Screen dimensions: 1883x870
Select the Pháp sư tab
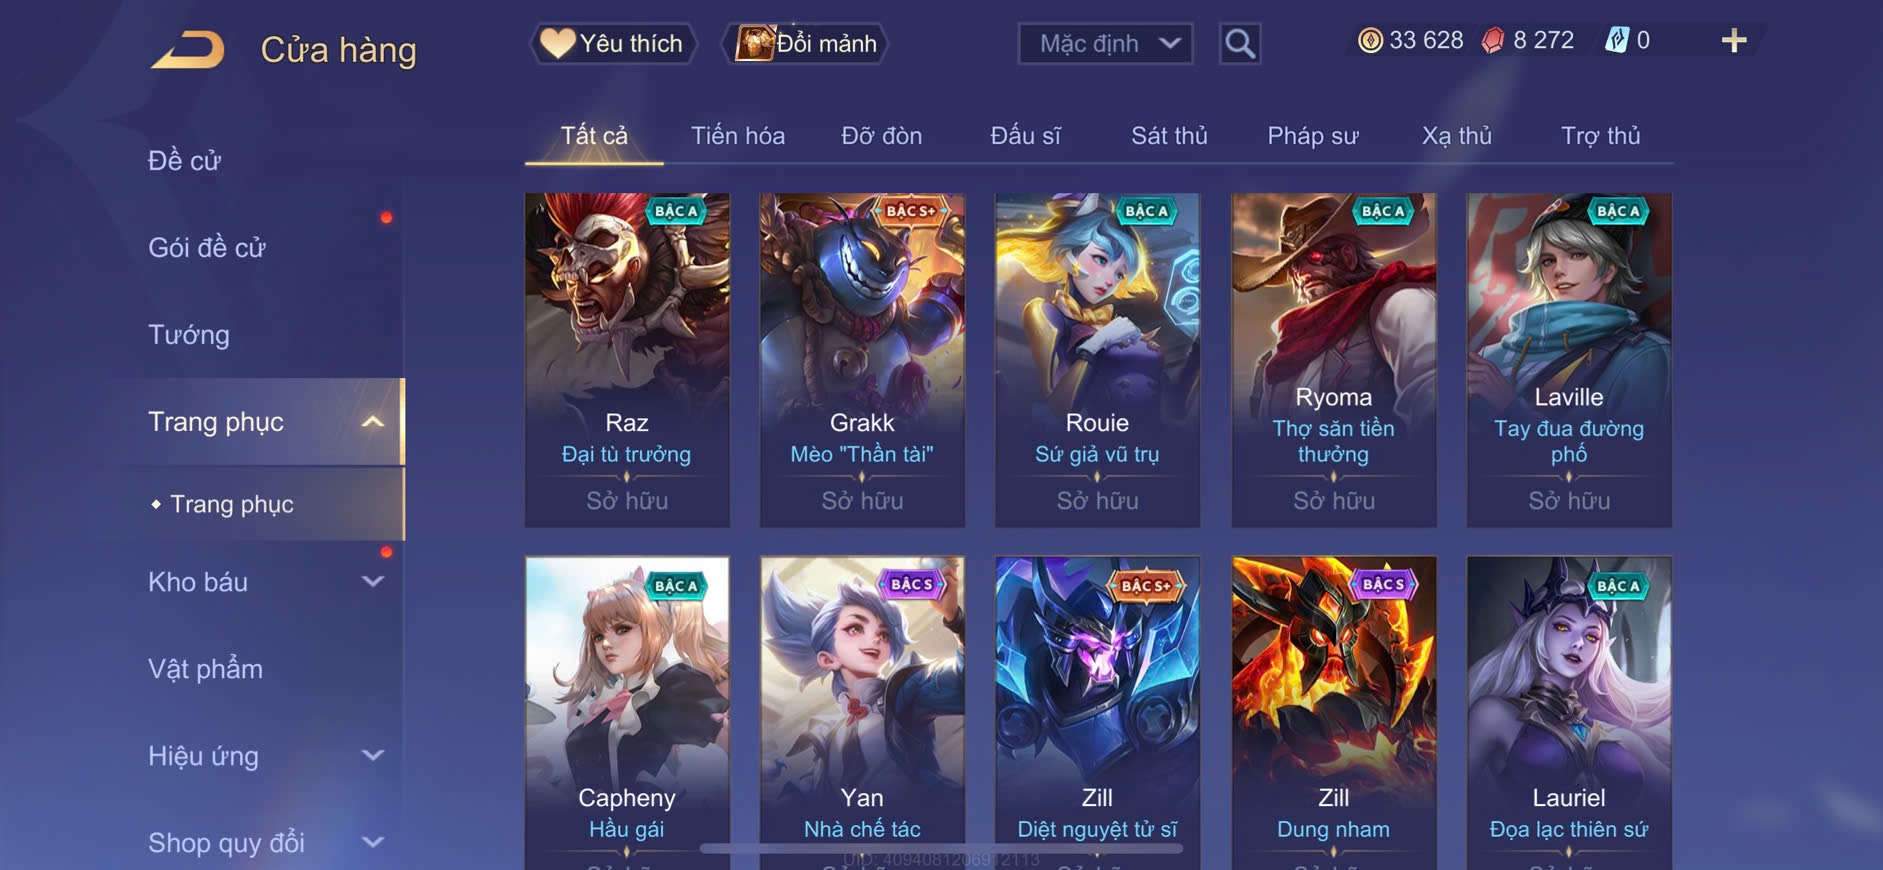click(x=1313, y=136)
